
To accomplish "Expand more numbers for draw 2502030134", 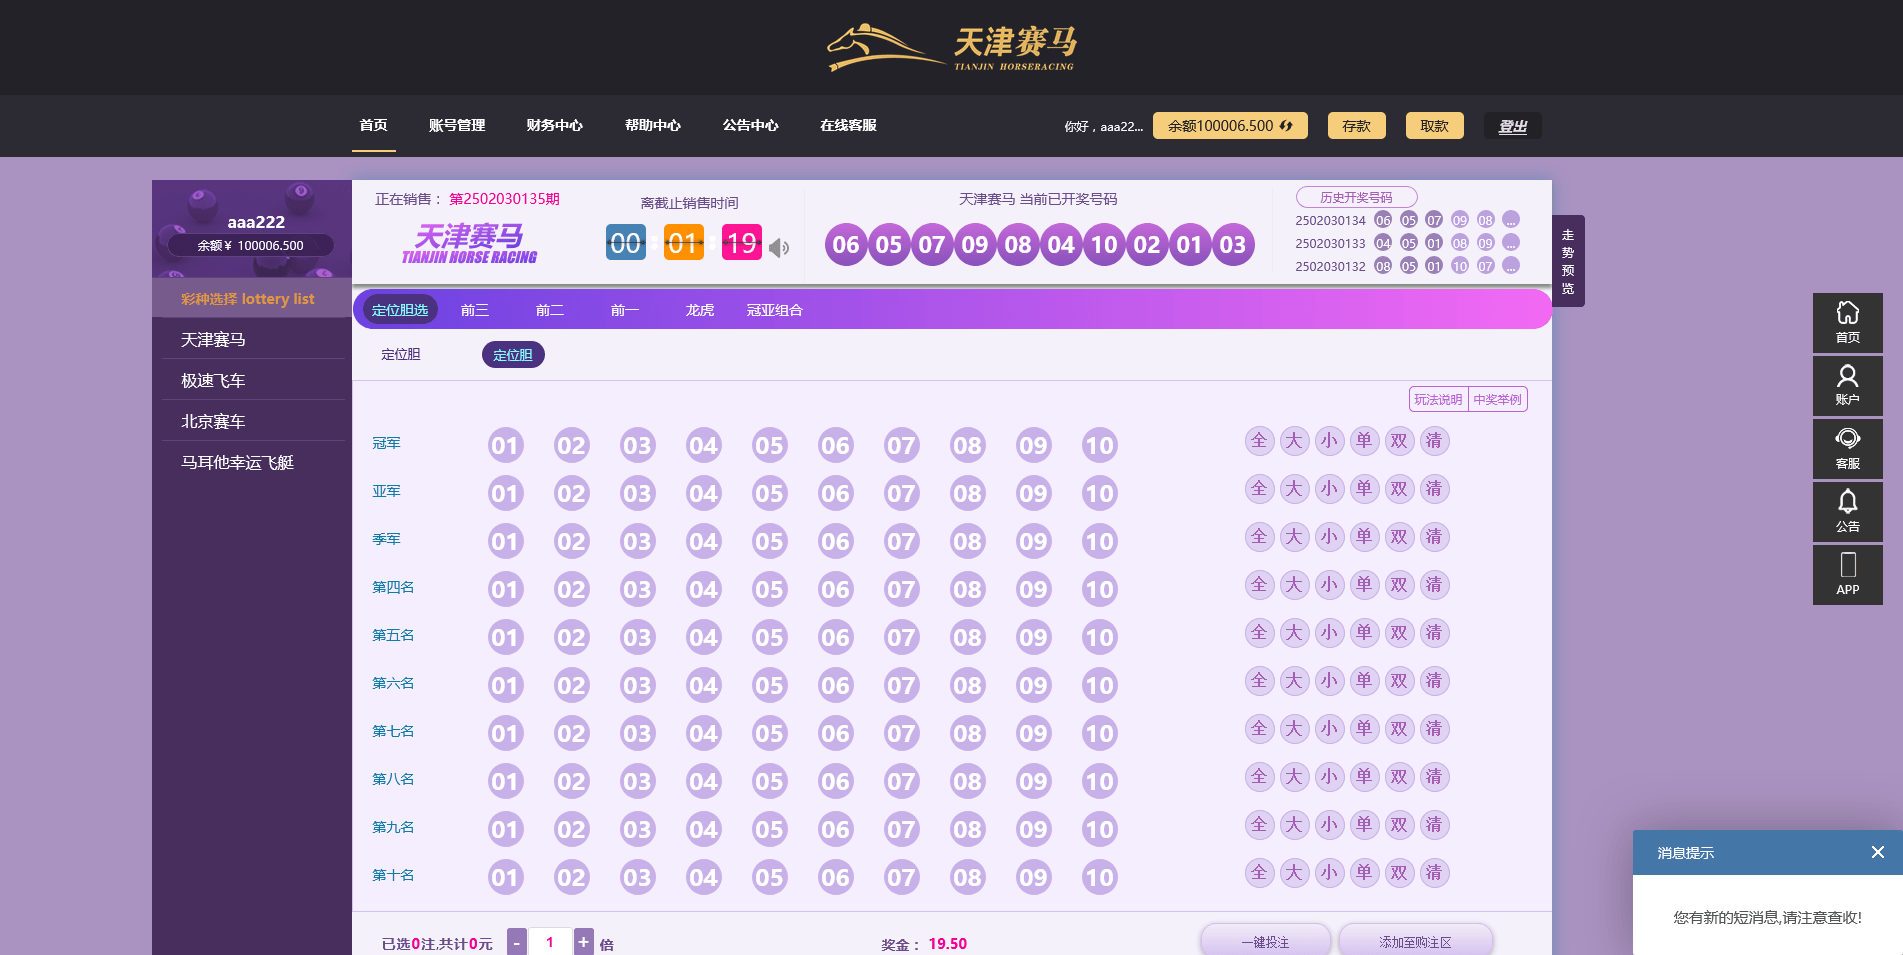I will pyautogui.click(x=1511, y=220).
